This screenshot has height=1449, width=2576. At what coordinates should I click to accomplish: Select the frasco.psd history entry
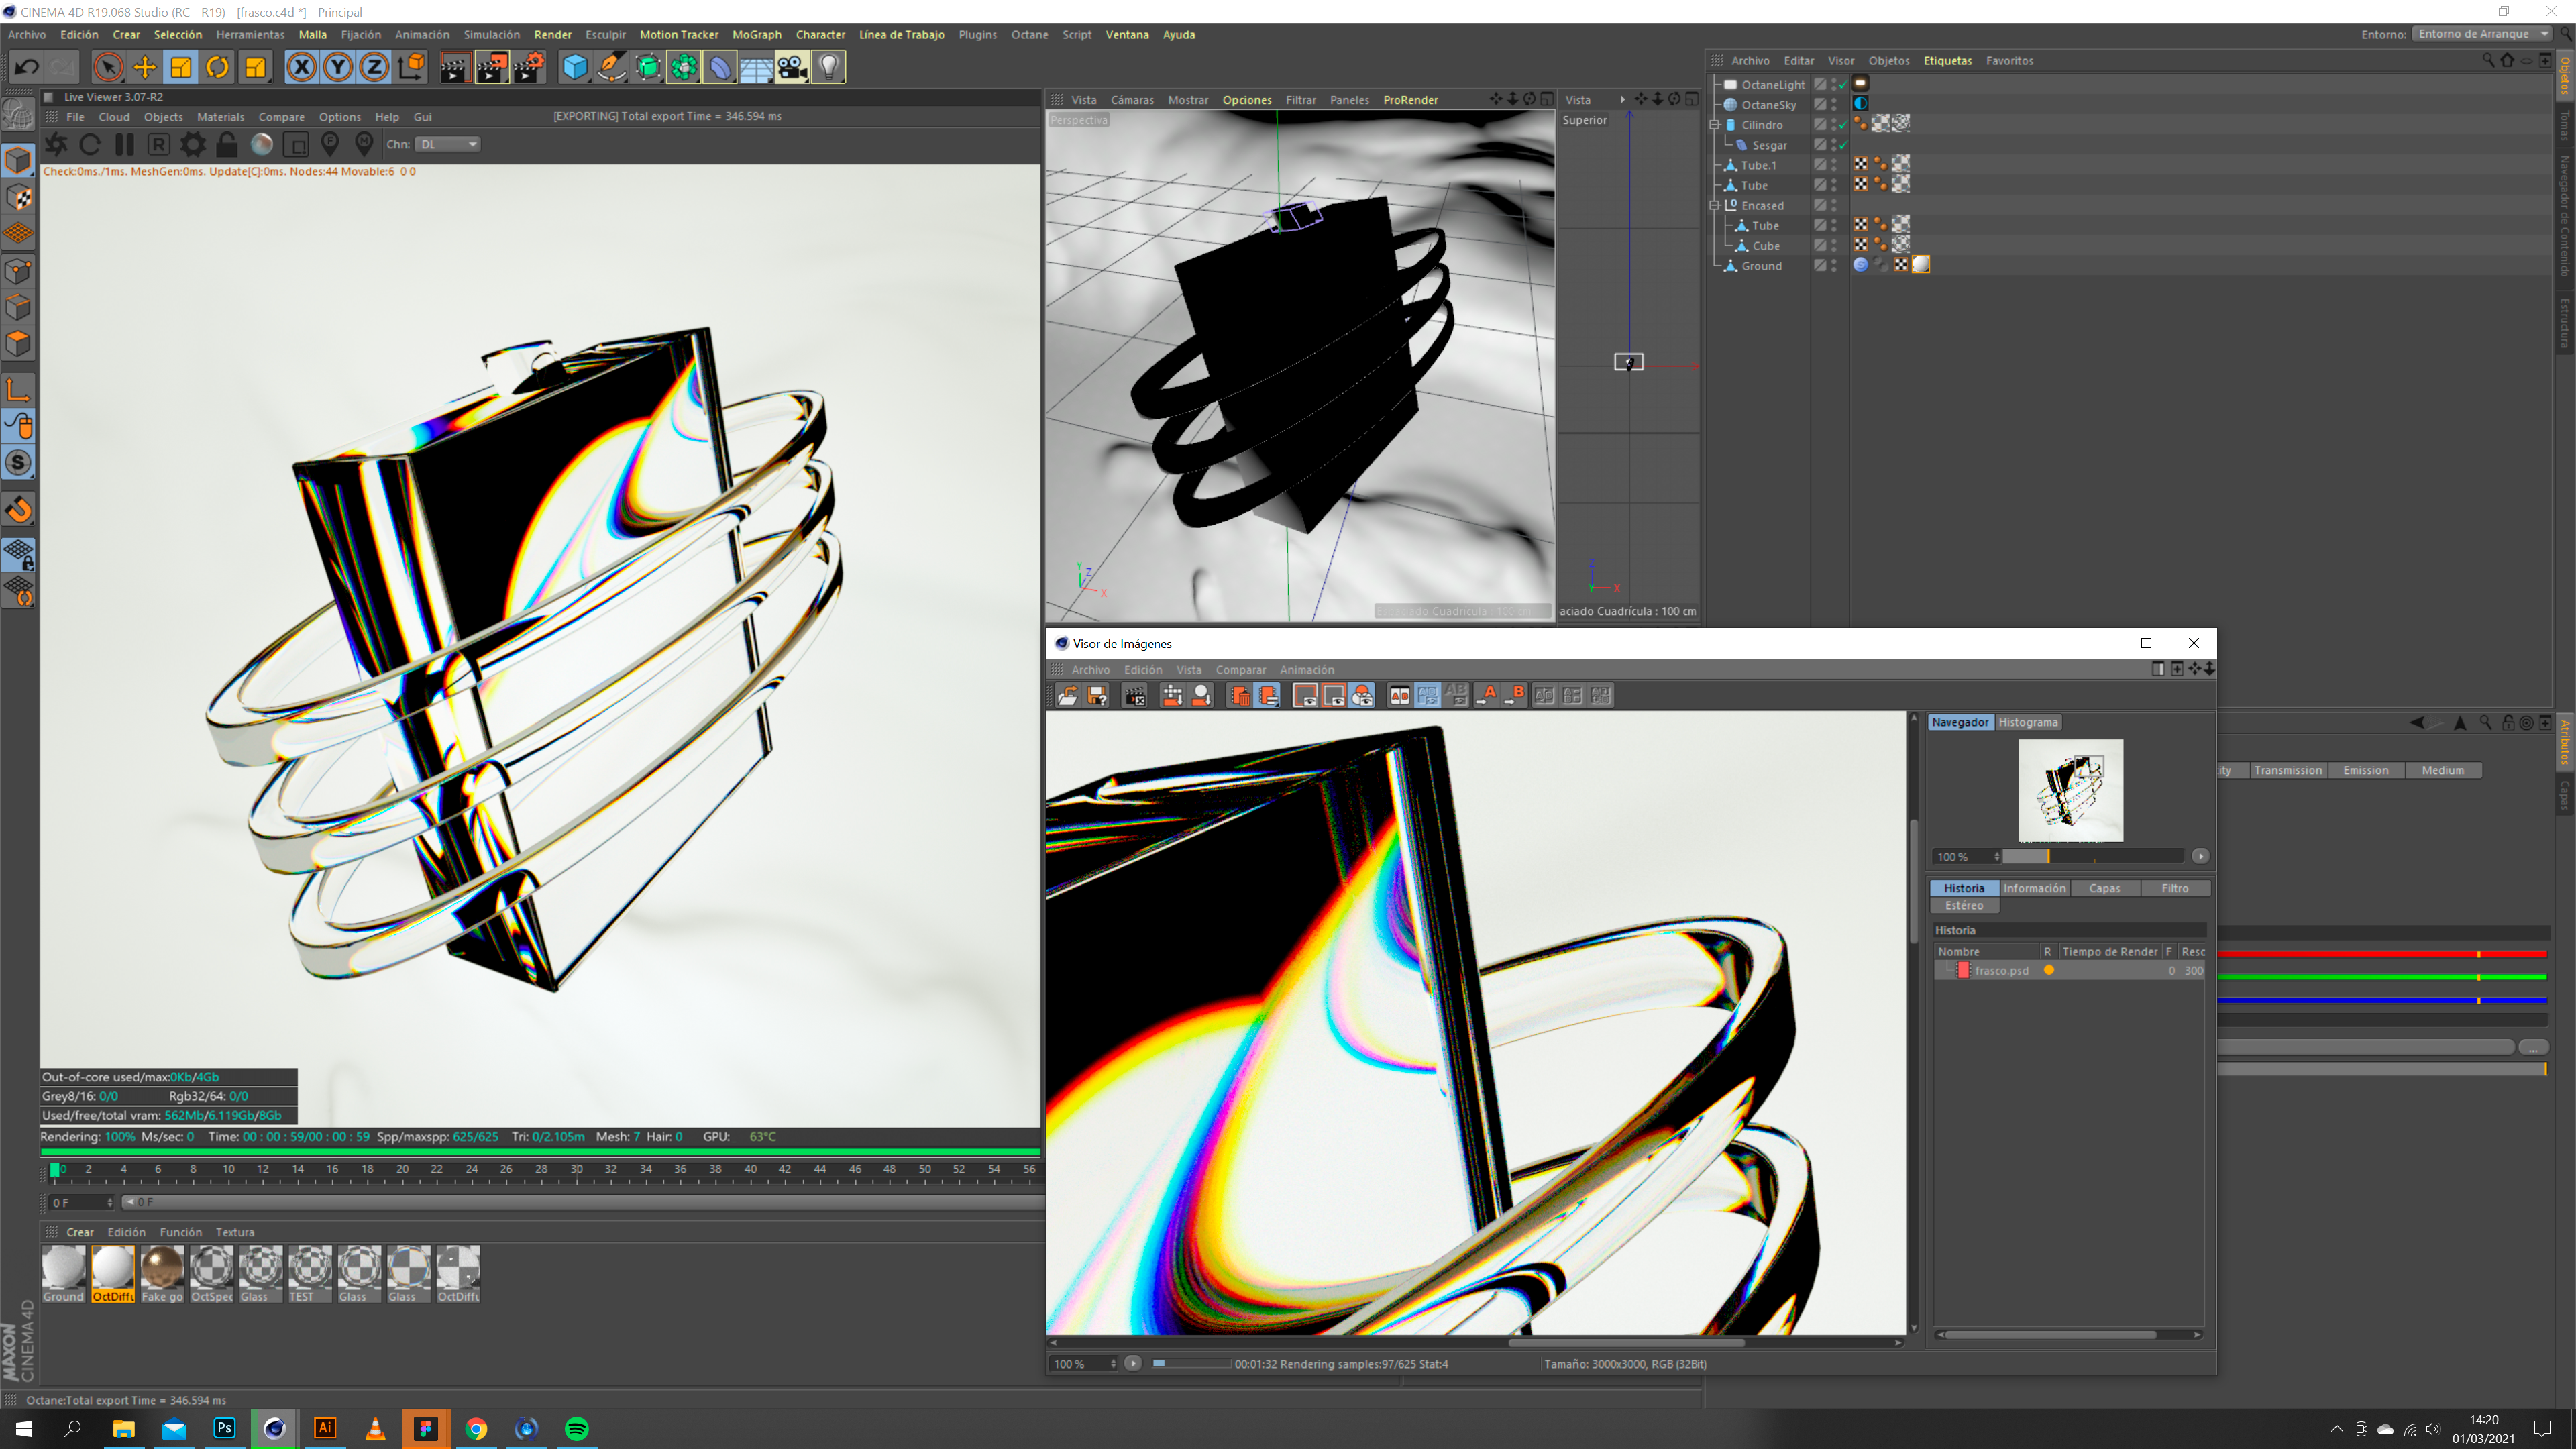coord(2001,970)
